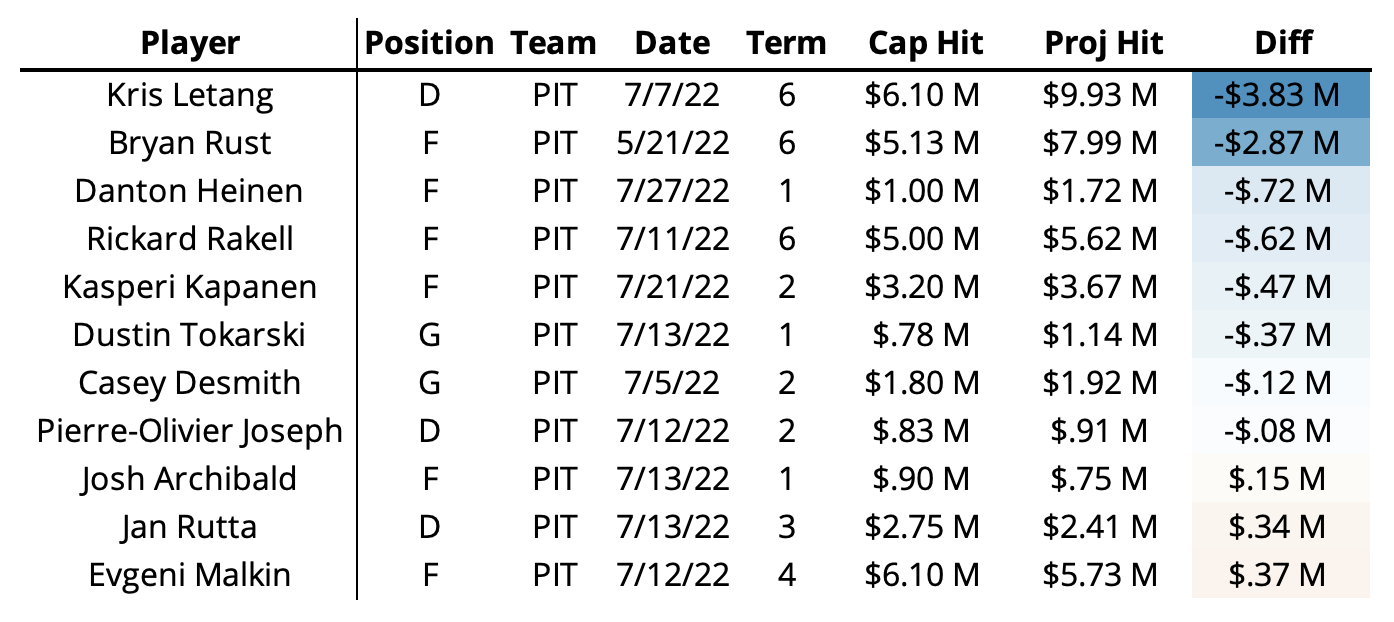
Task: Click the -$2.87 M Diff cell
Action: (1284, 143)
